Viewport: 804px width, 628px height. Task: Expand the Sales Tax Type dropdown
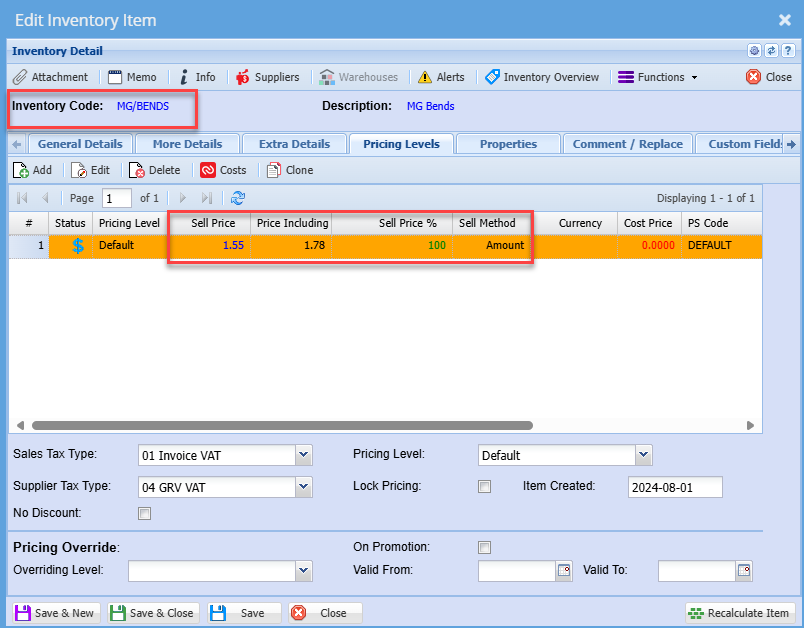pyautogui.click(x=304, y=456)
